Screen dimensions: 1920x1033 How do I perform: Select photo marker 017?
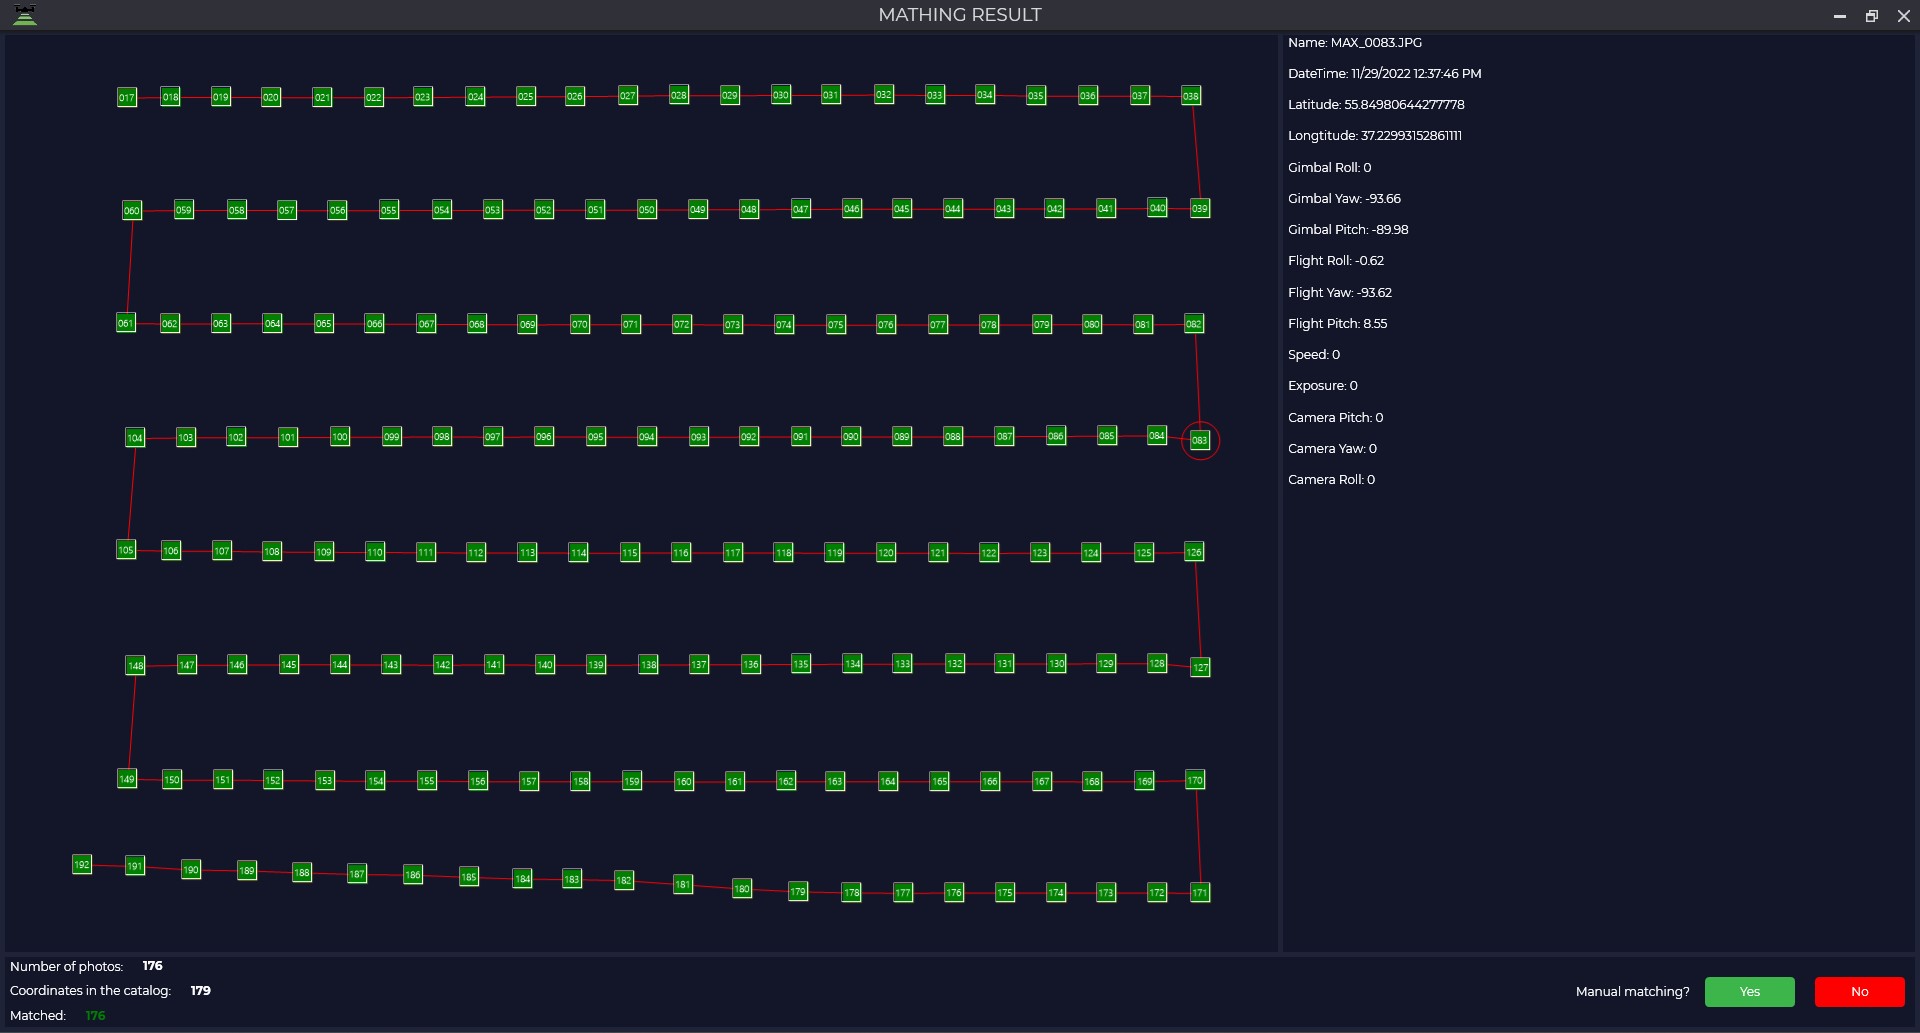[x=126, y=97]
